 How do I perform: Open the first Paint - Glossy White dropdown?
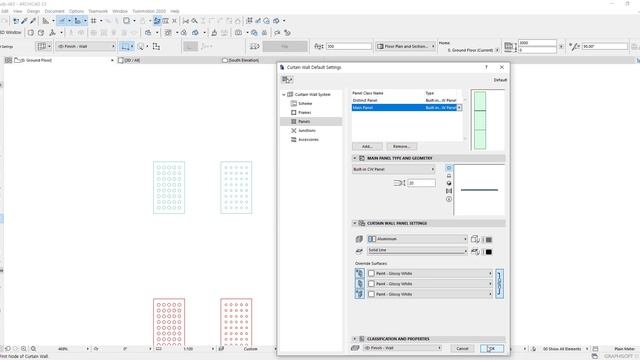click(430, 273)
